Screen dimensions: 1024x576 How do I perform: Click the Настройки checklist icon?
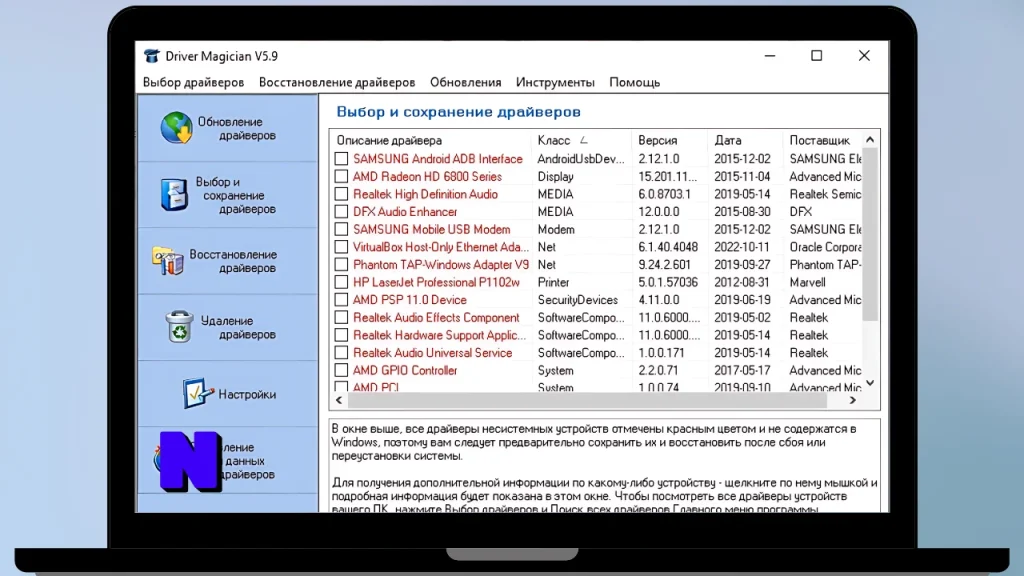[x=198, y=393]
